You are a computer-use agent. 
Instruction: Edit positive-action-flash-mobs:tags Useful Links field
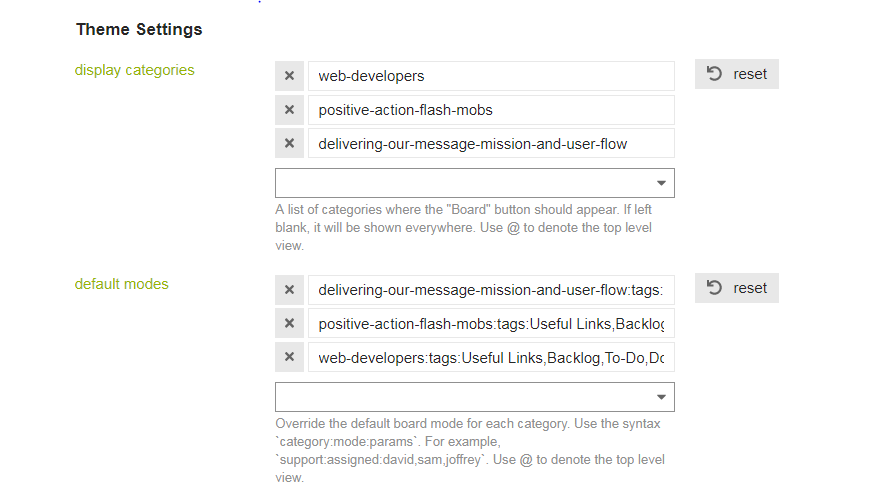tap(491, 324)
